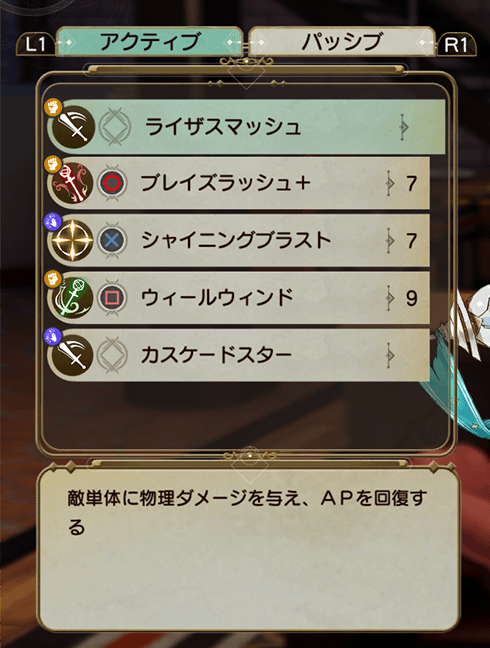Click the シャイニングブラスト golden star icon
This screenshot has width=490, height=648.
point(73,240)
